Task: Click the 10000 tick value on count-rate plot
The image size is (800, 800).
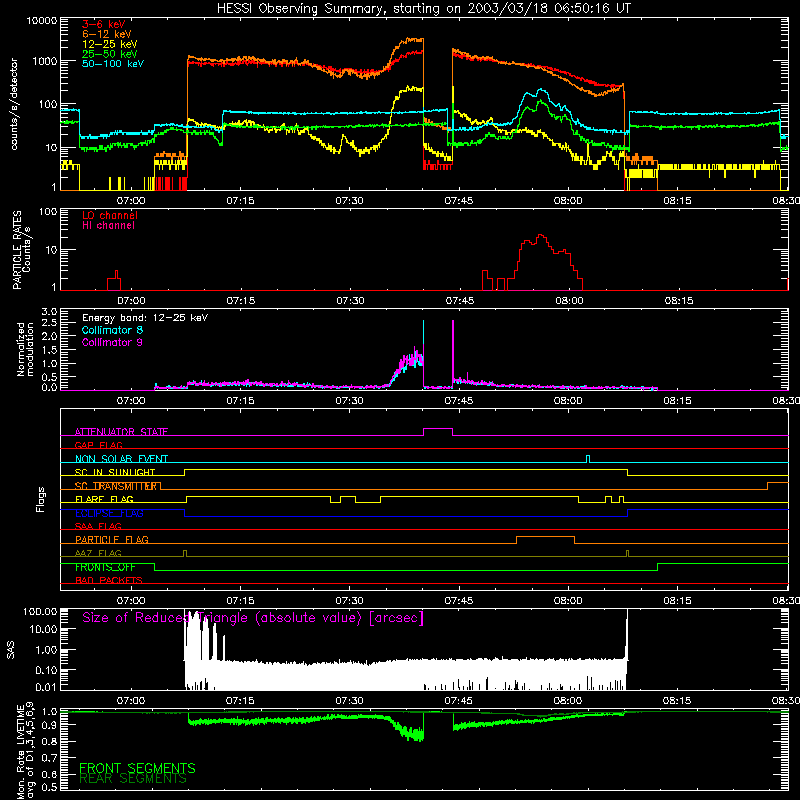Action: click(42, 21)
